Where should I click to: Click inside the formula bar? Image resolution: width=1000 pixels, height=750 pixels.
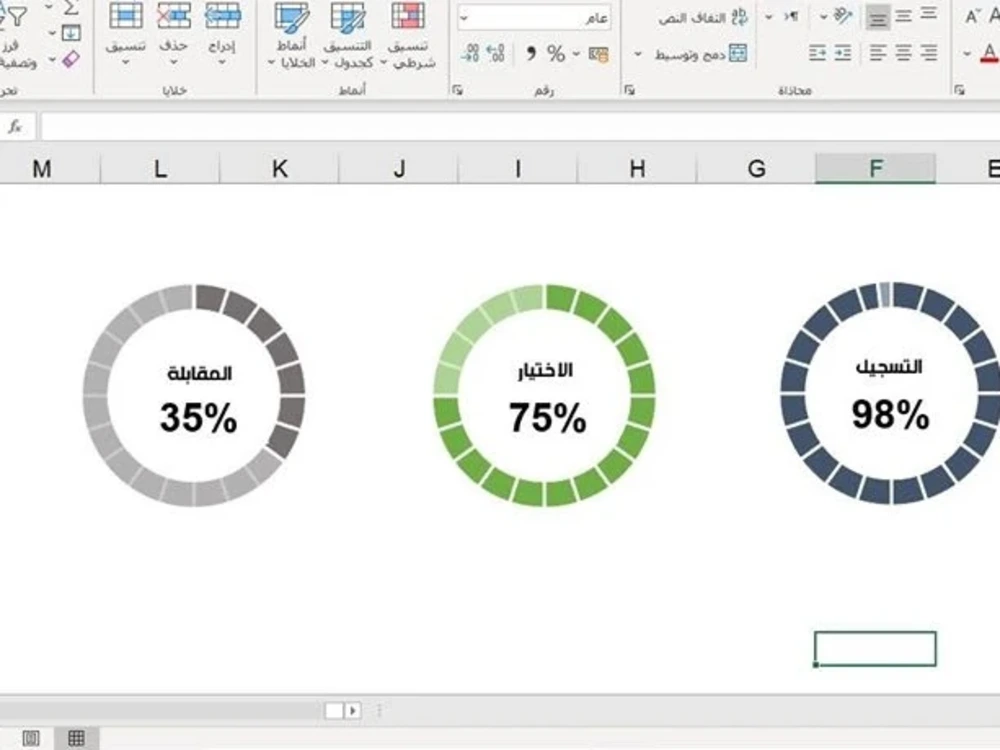point(500,128)
